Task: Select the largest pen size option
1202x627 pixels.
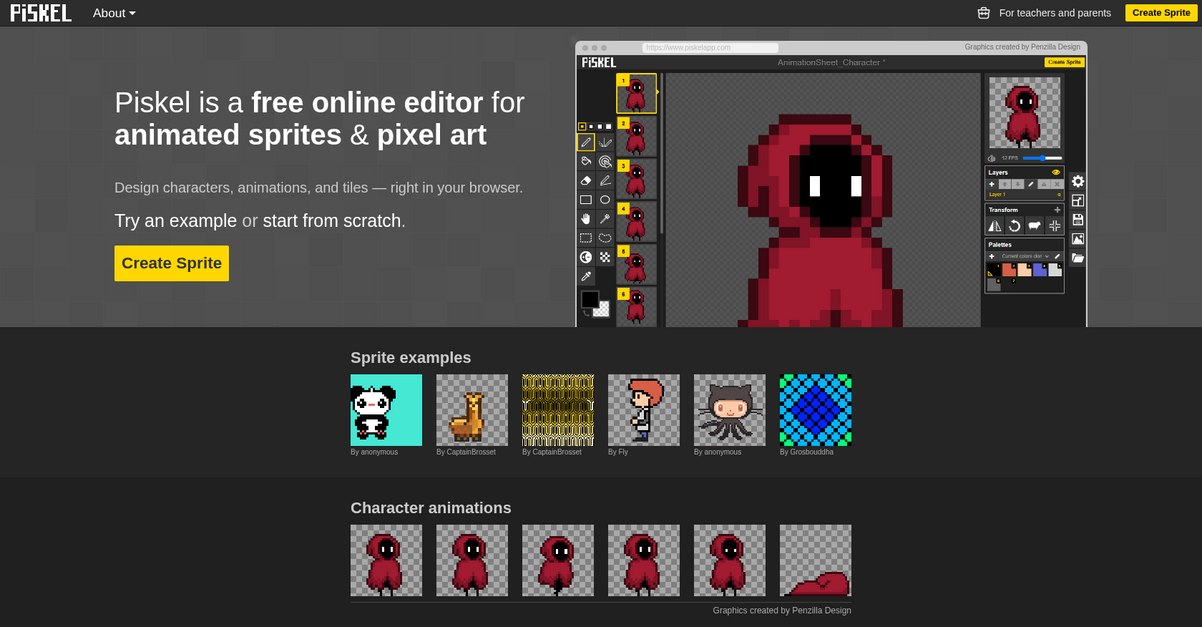Action: point(608,127)
